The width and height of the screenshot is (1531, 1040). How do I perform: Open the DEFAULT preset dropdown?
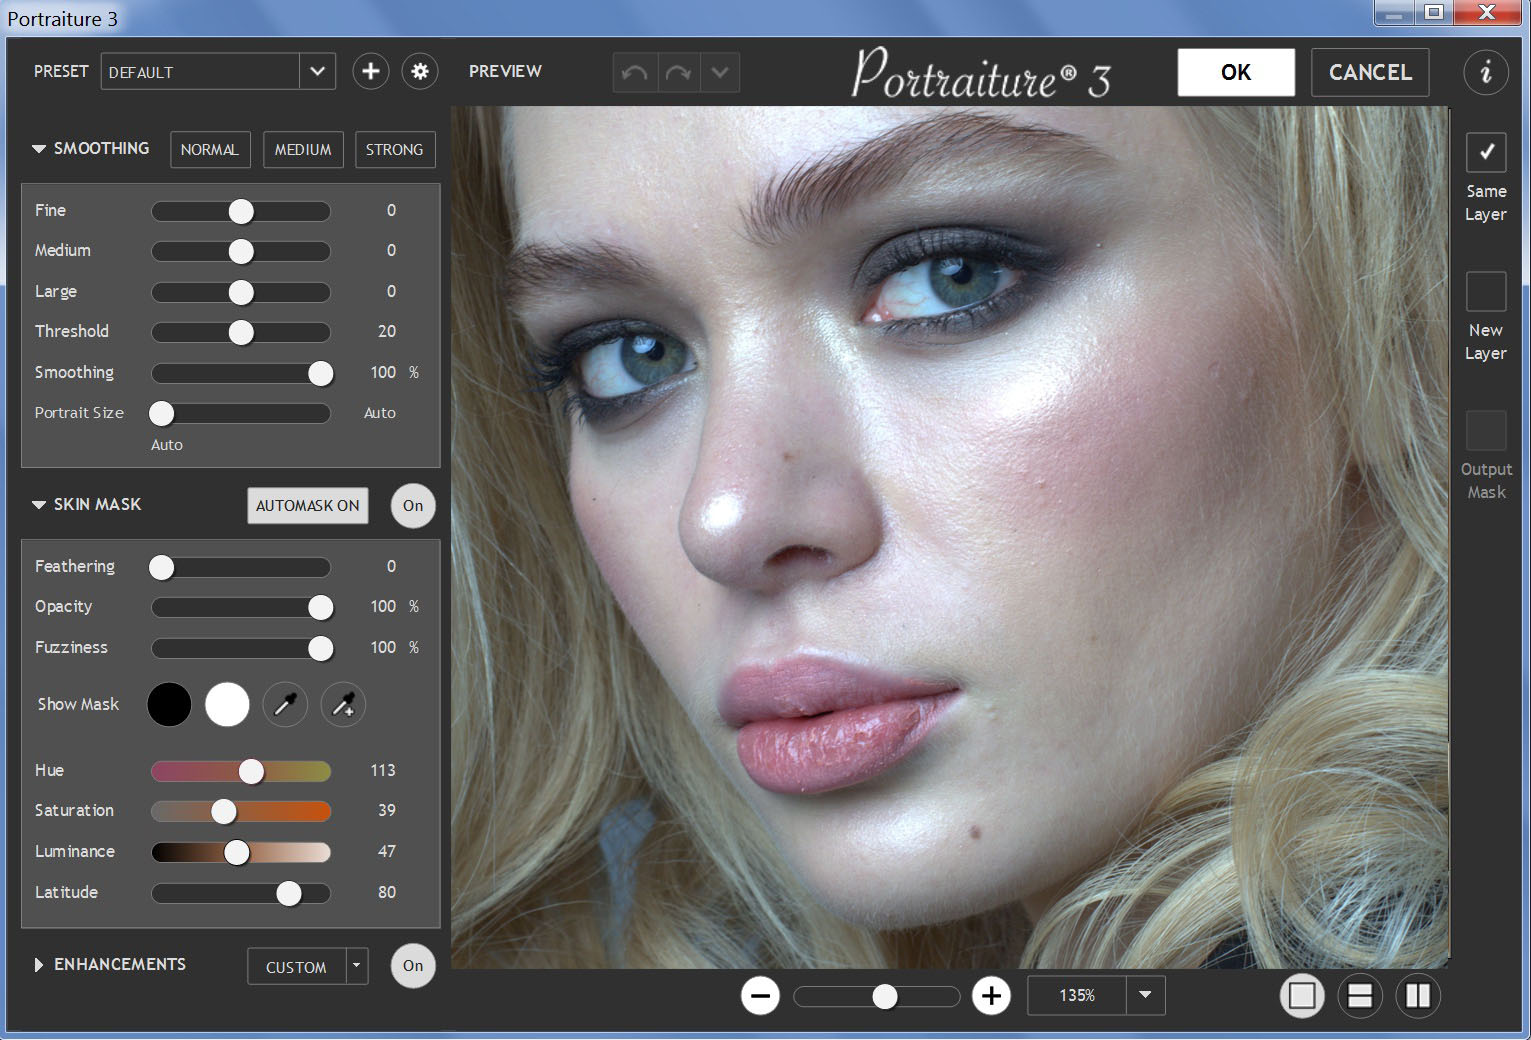[317, 72]
